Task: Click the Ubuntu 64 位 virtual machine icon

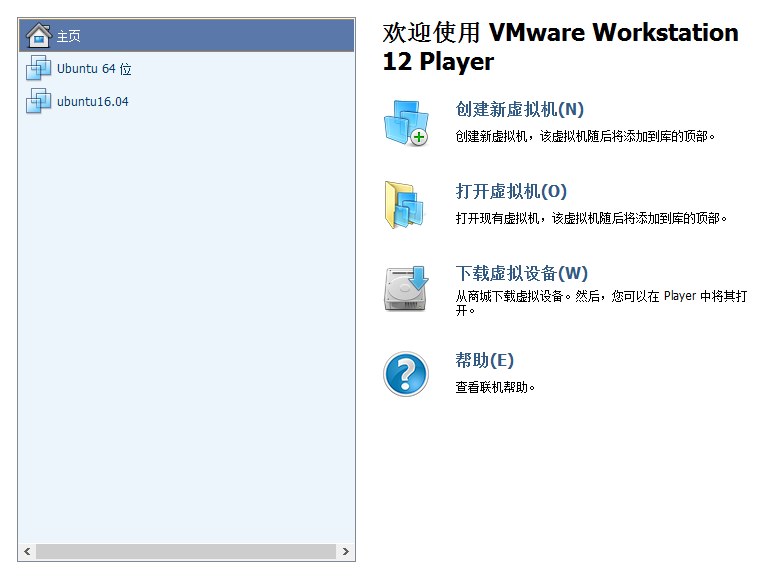Action: (x=38, y=68)
